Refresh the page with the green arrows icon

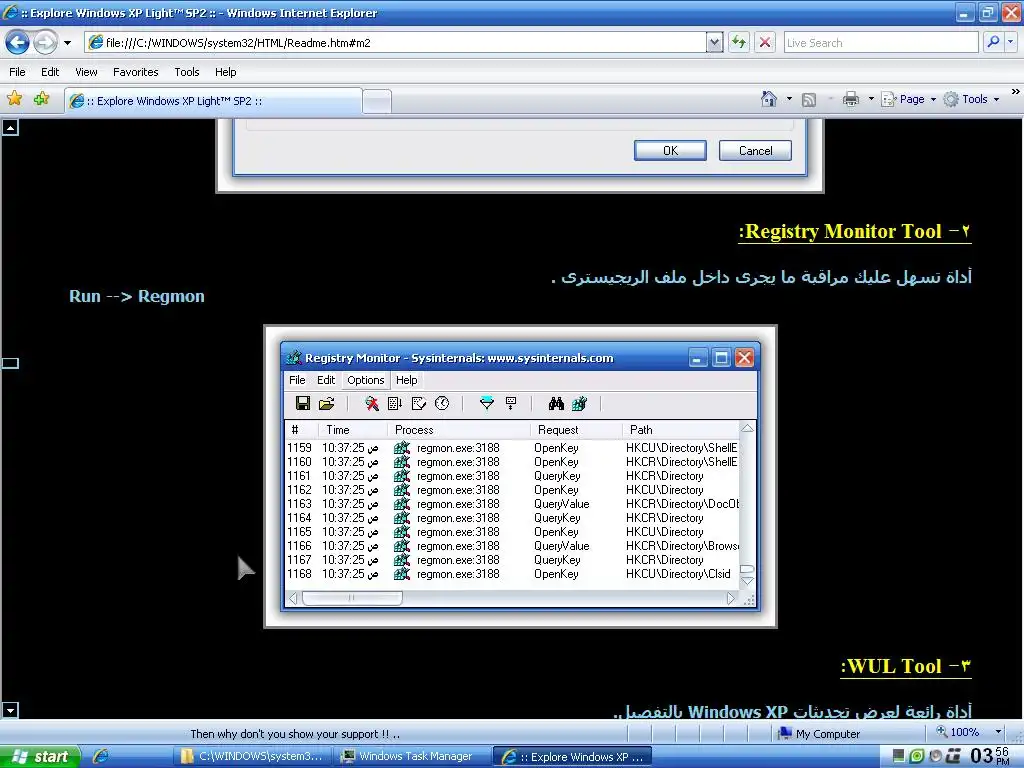739,42
